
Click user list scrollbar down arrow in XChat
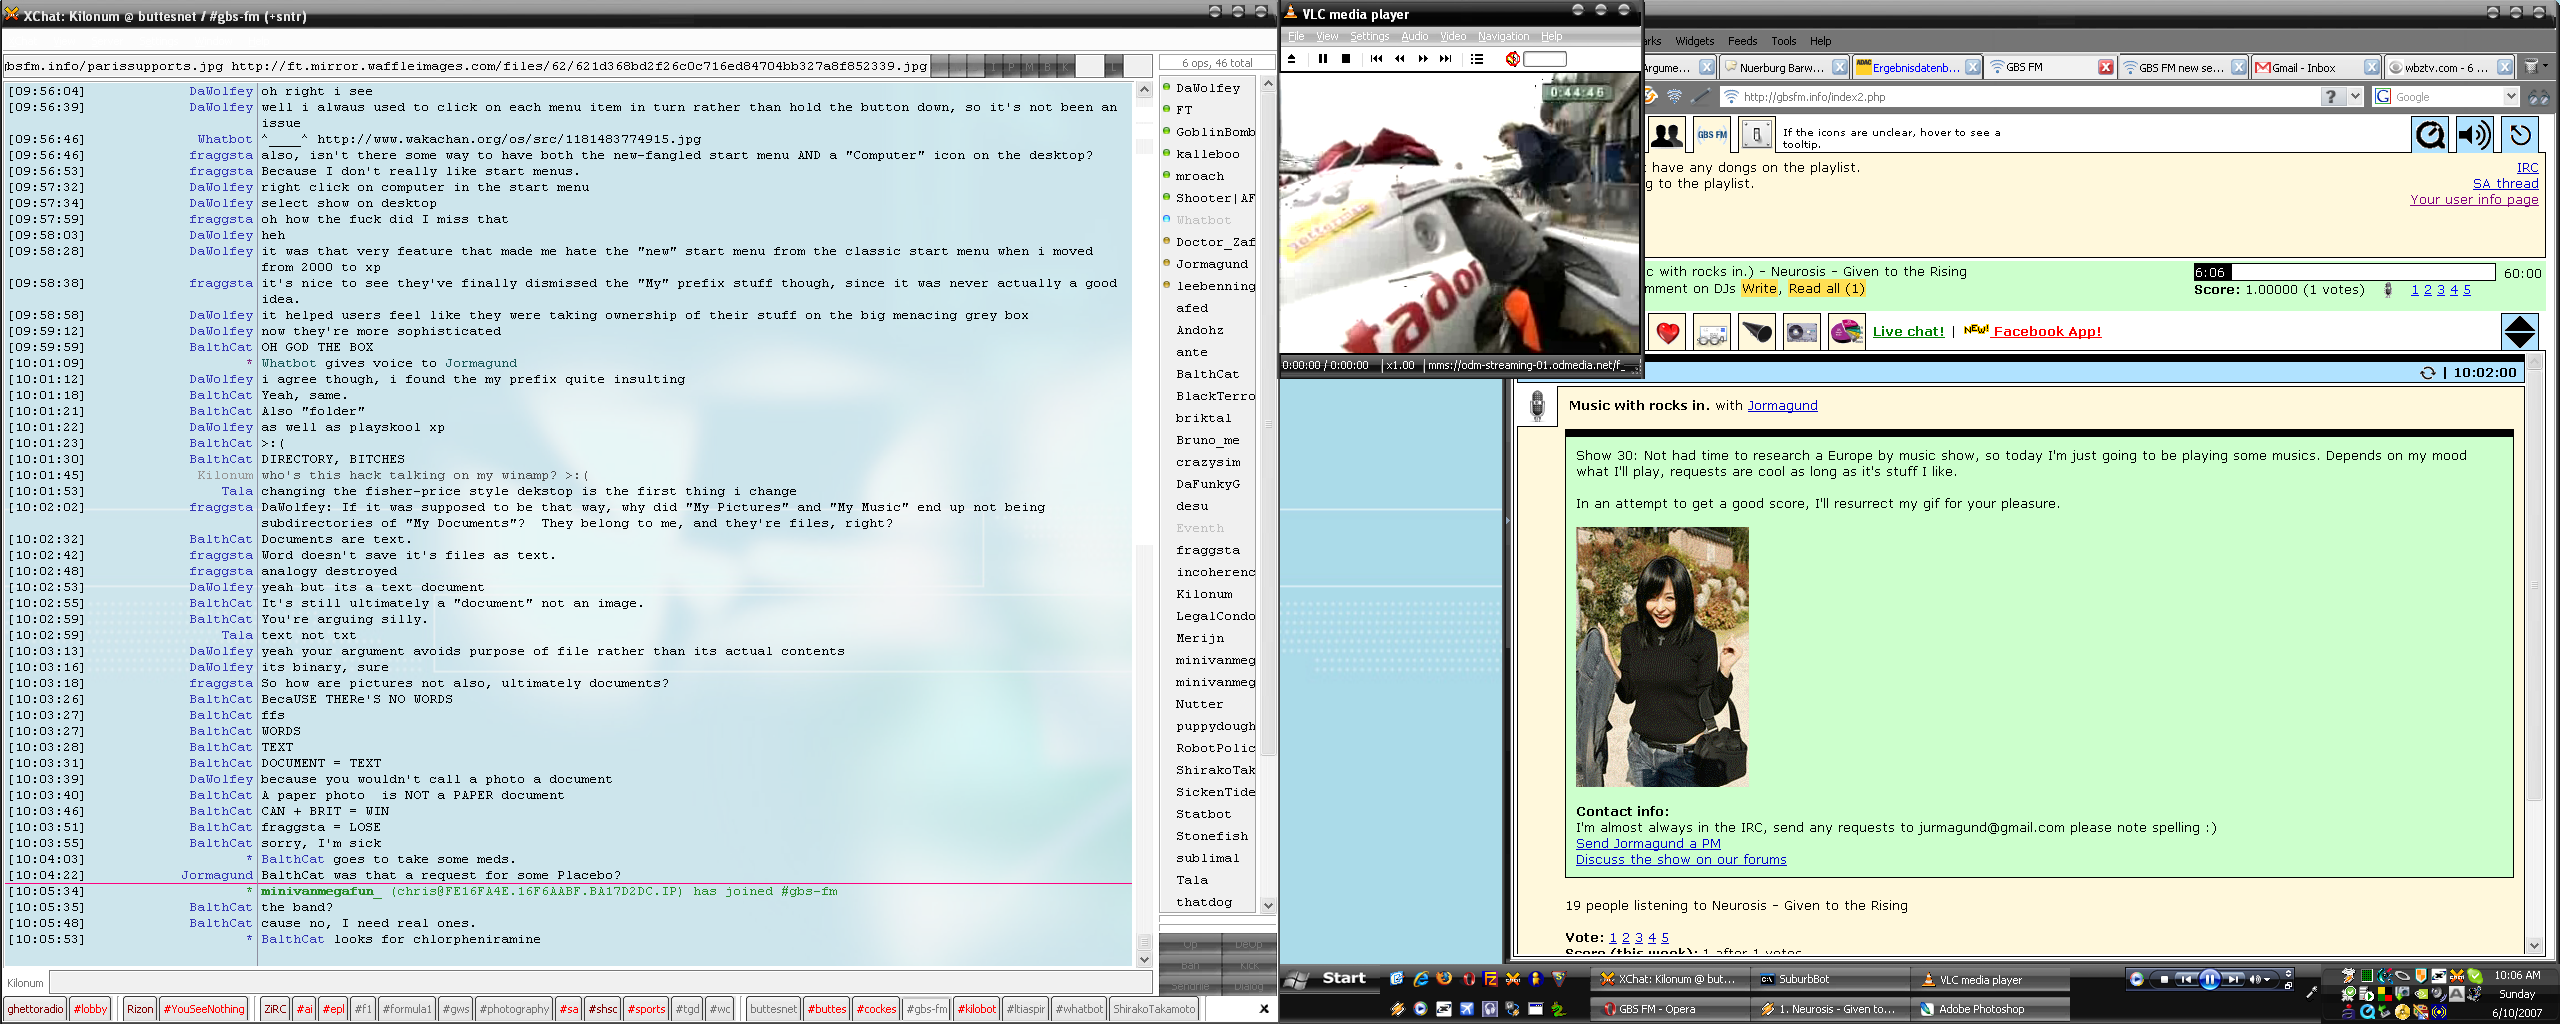[1268, 905]
